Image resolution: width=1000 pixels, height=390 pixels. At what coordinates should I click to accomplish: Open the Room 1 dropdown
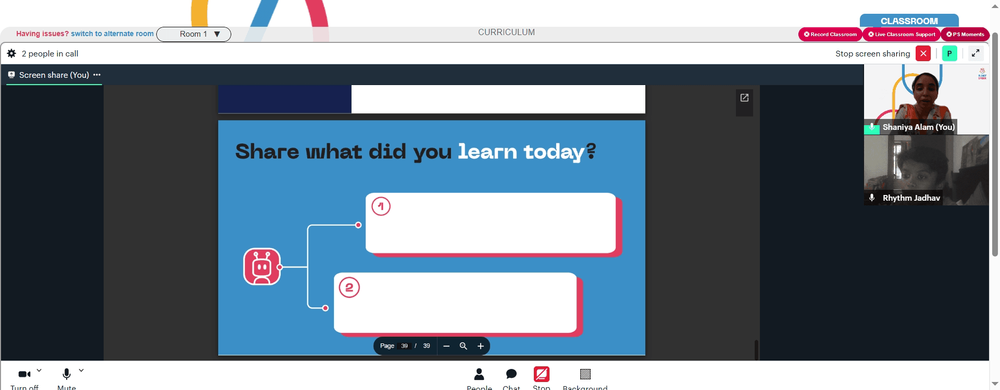[x=194, y=34]
